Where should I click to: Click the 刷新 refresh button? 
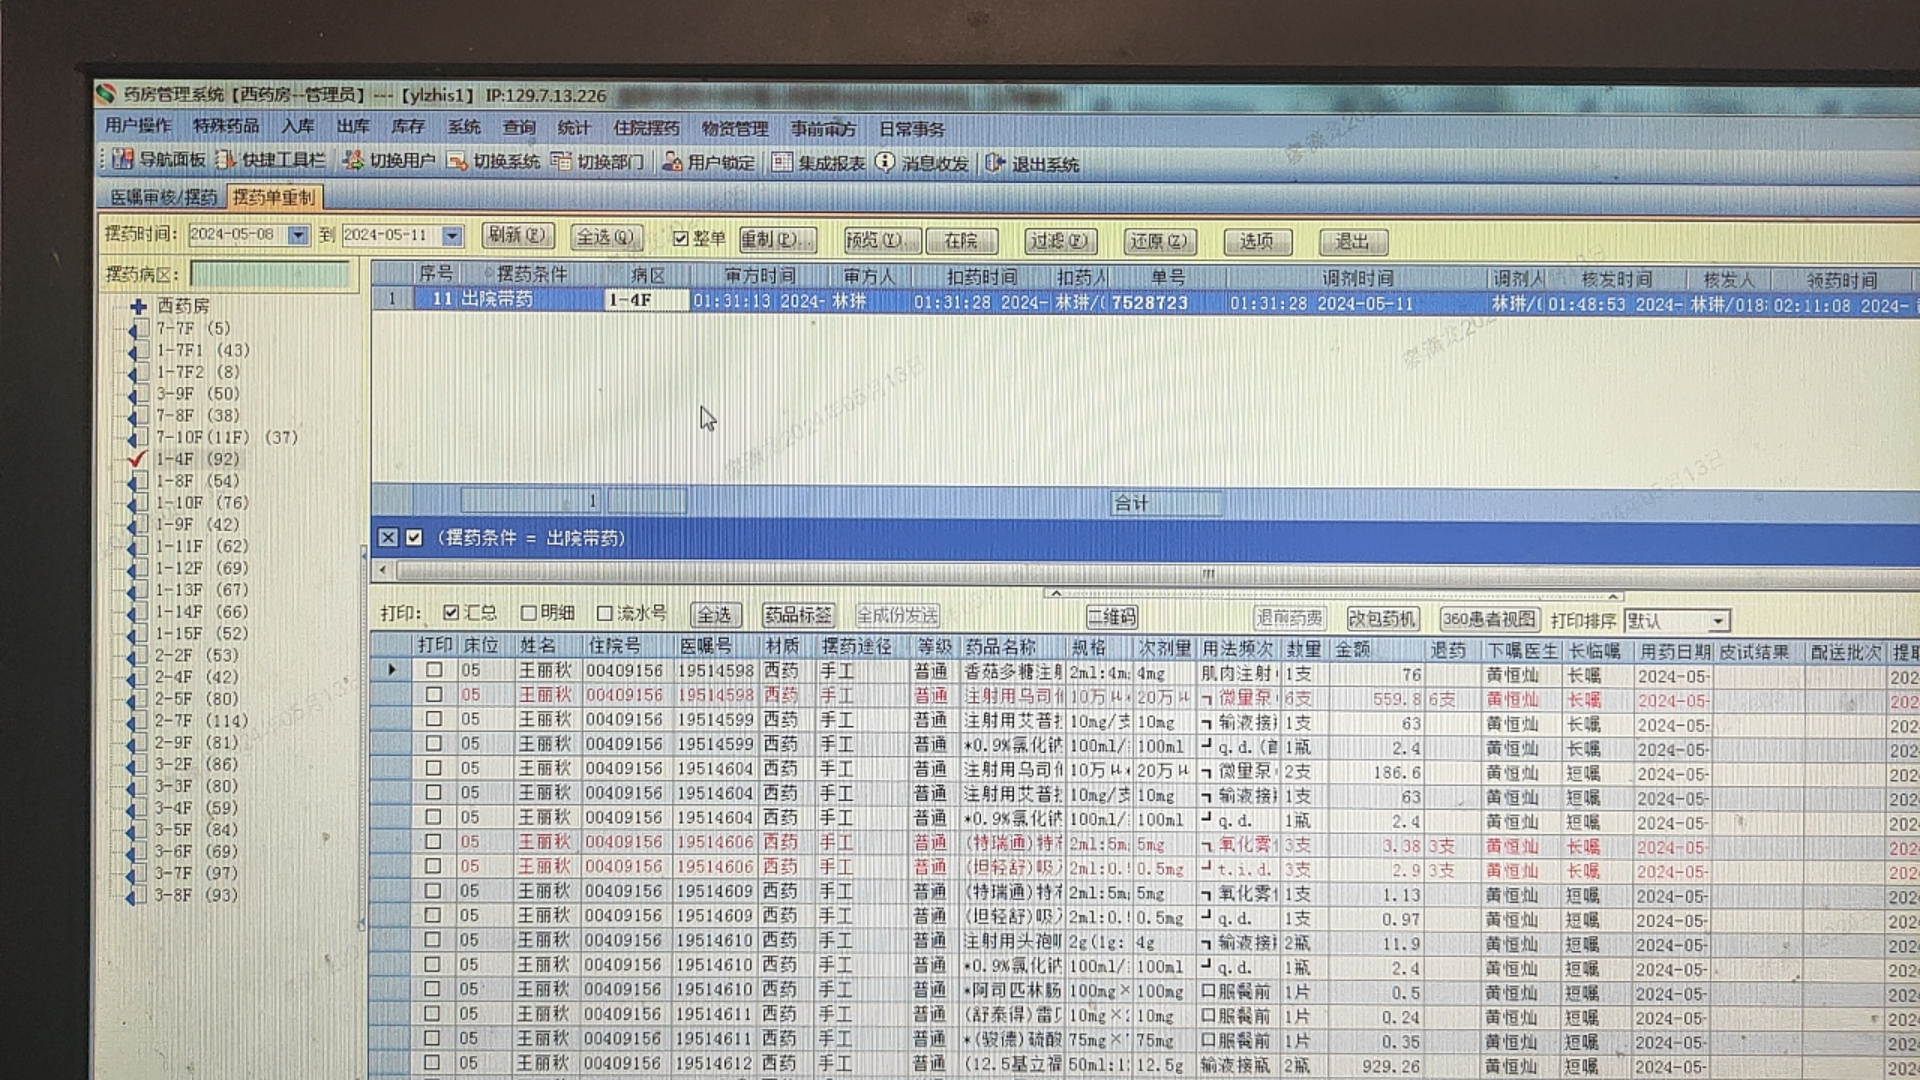[x=516, y=236]
